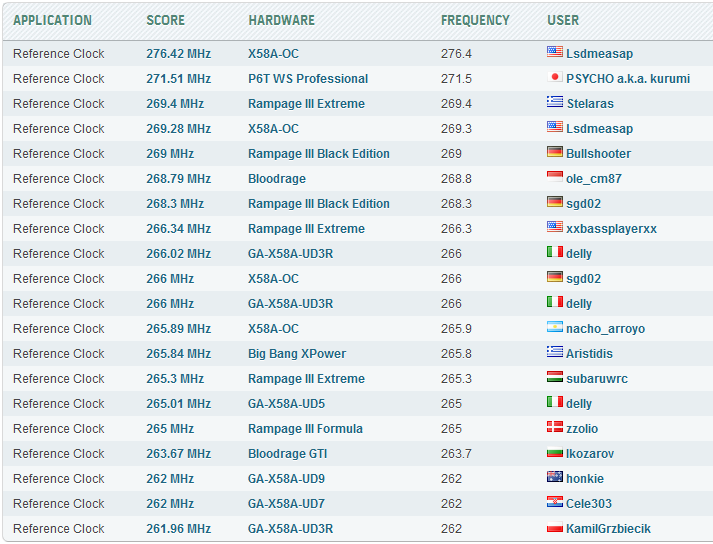
Task: Open the 268.79 MHz score link
Action: [x=179, y=179]
